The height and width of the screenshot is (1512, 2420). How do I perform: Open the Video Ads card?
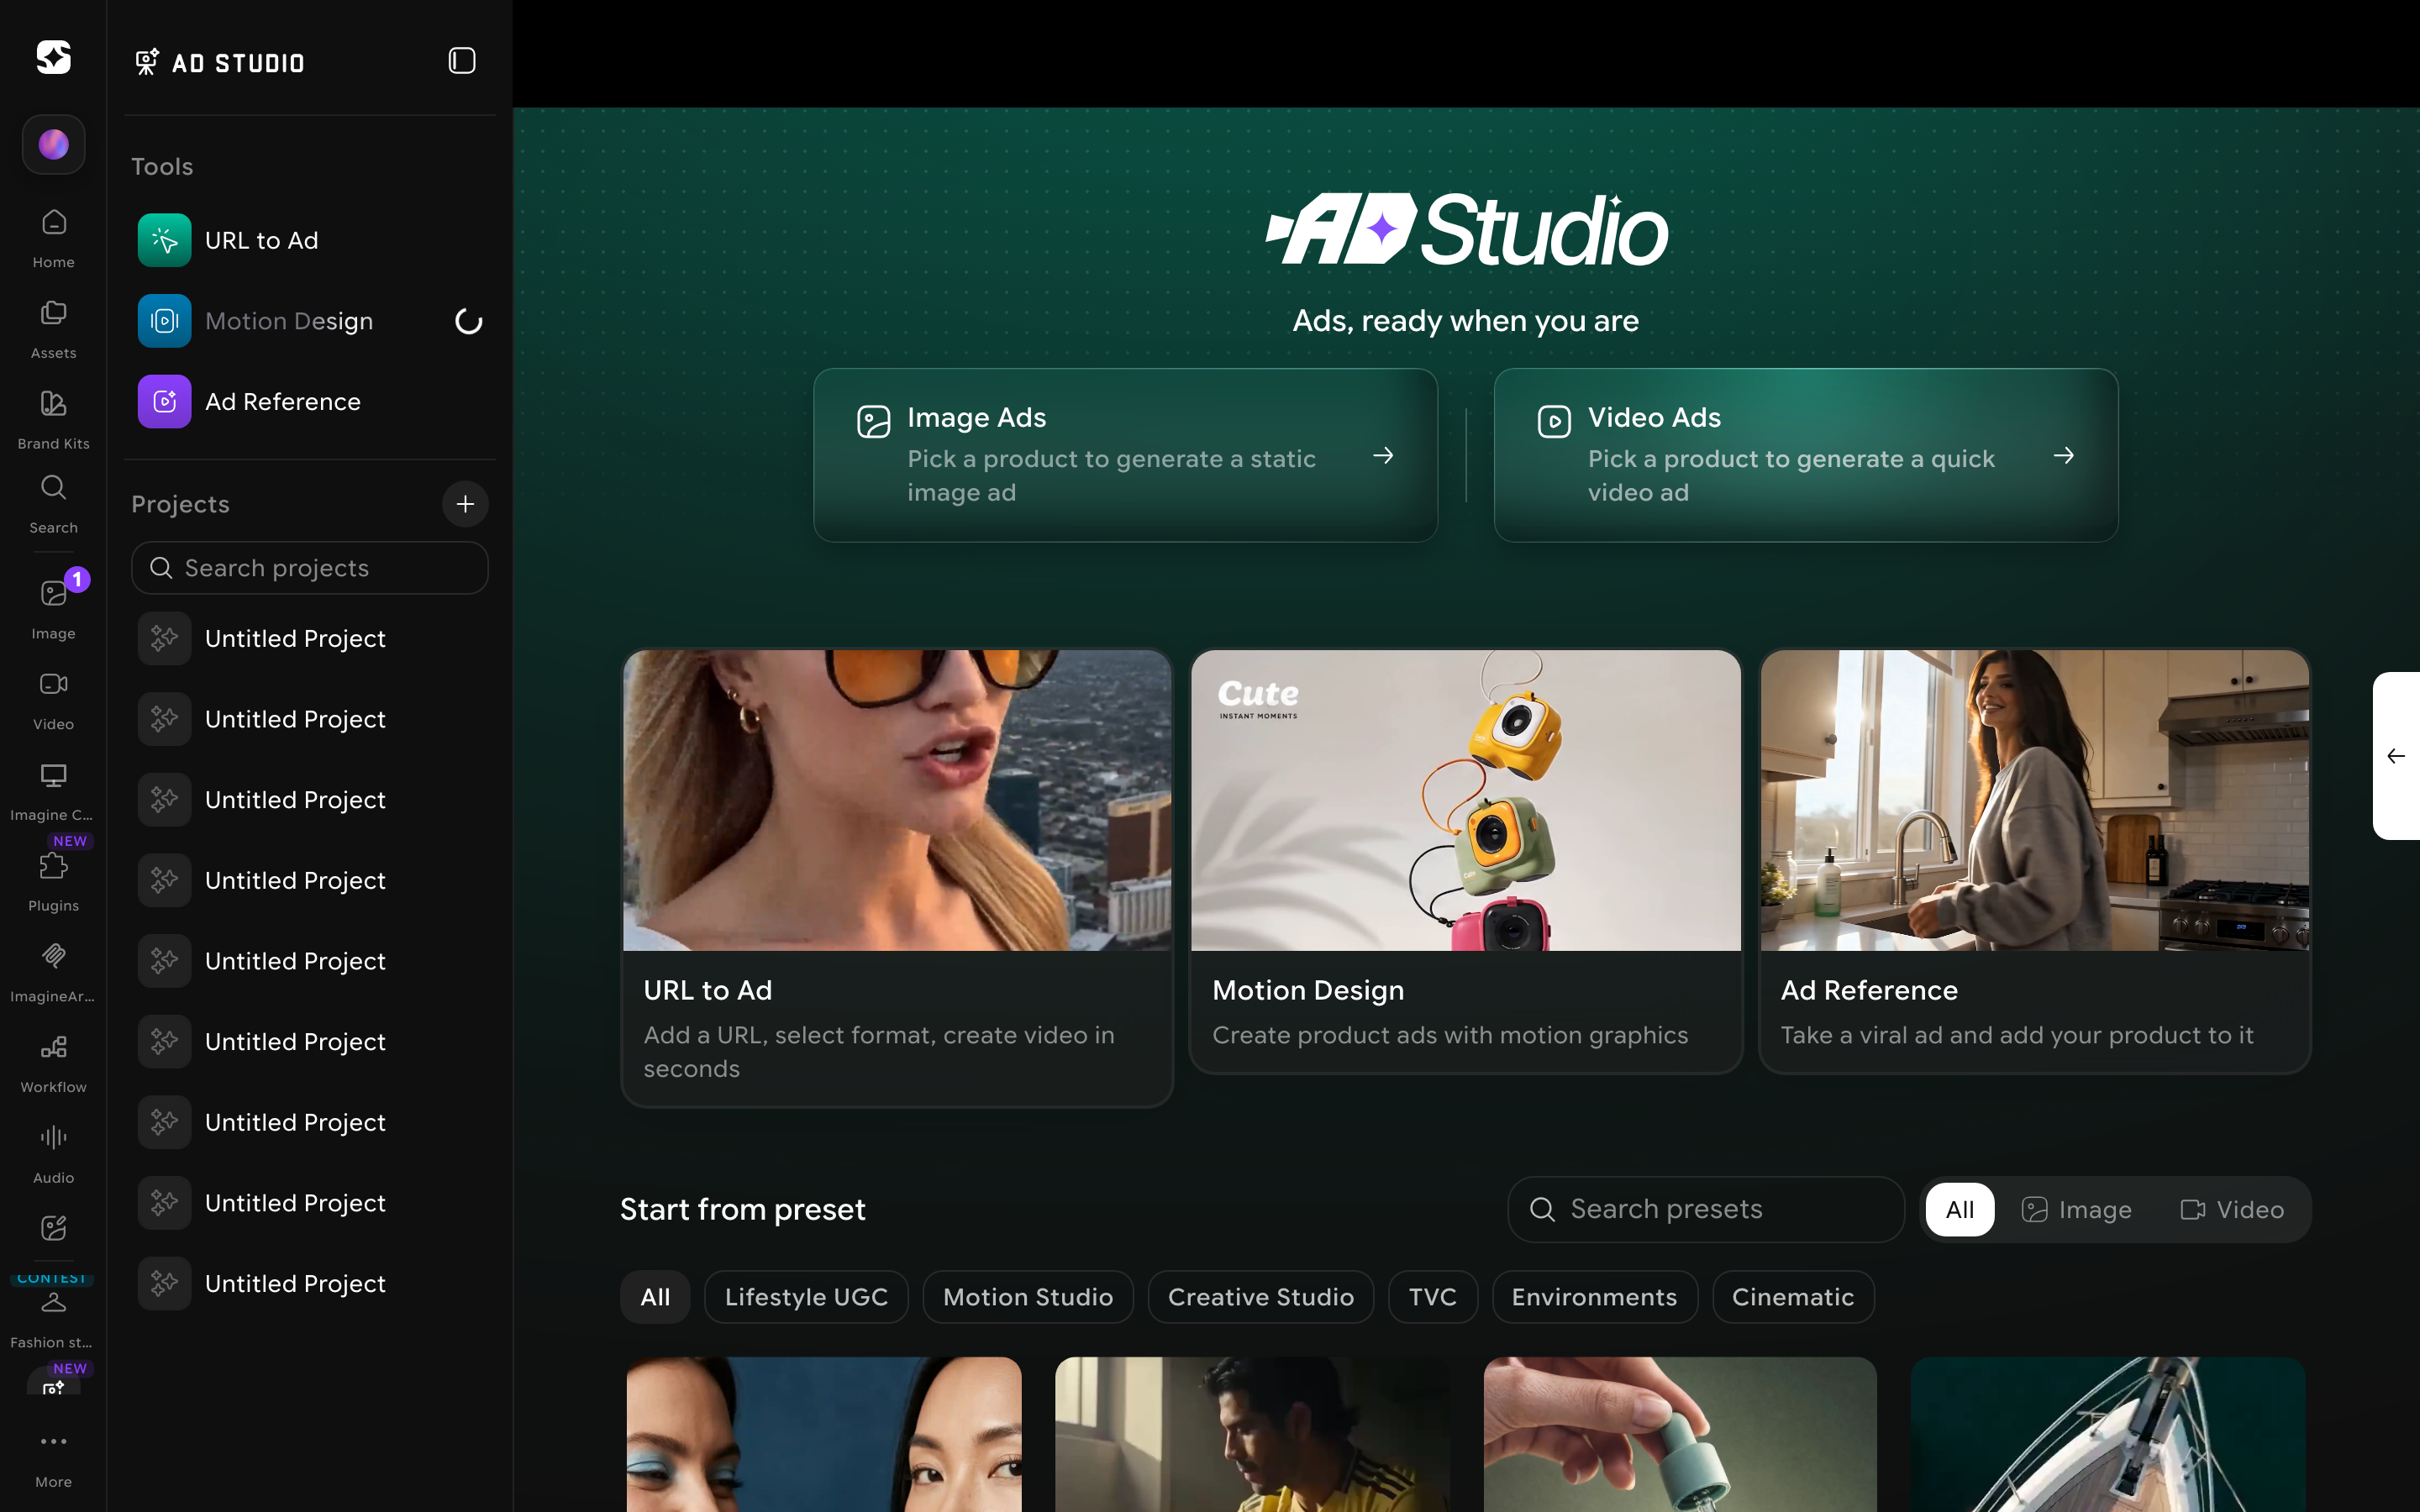pyautogui.click(x=1806, y=455)
